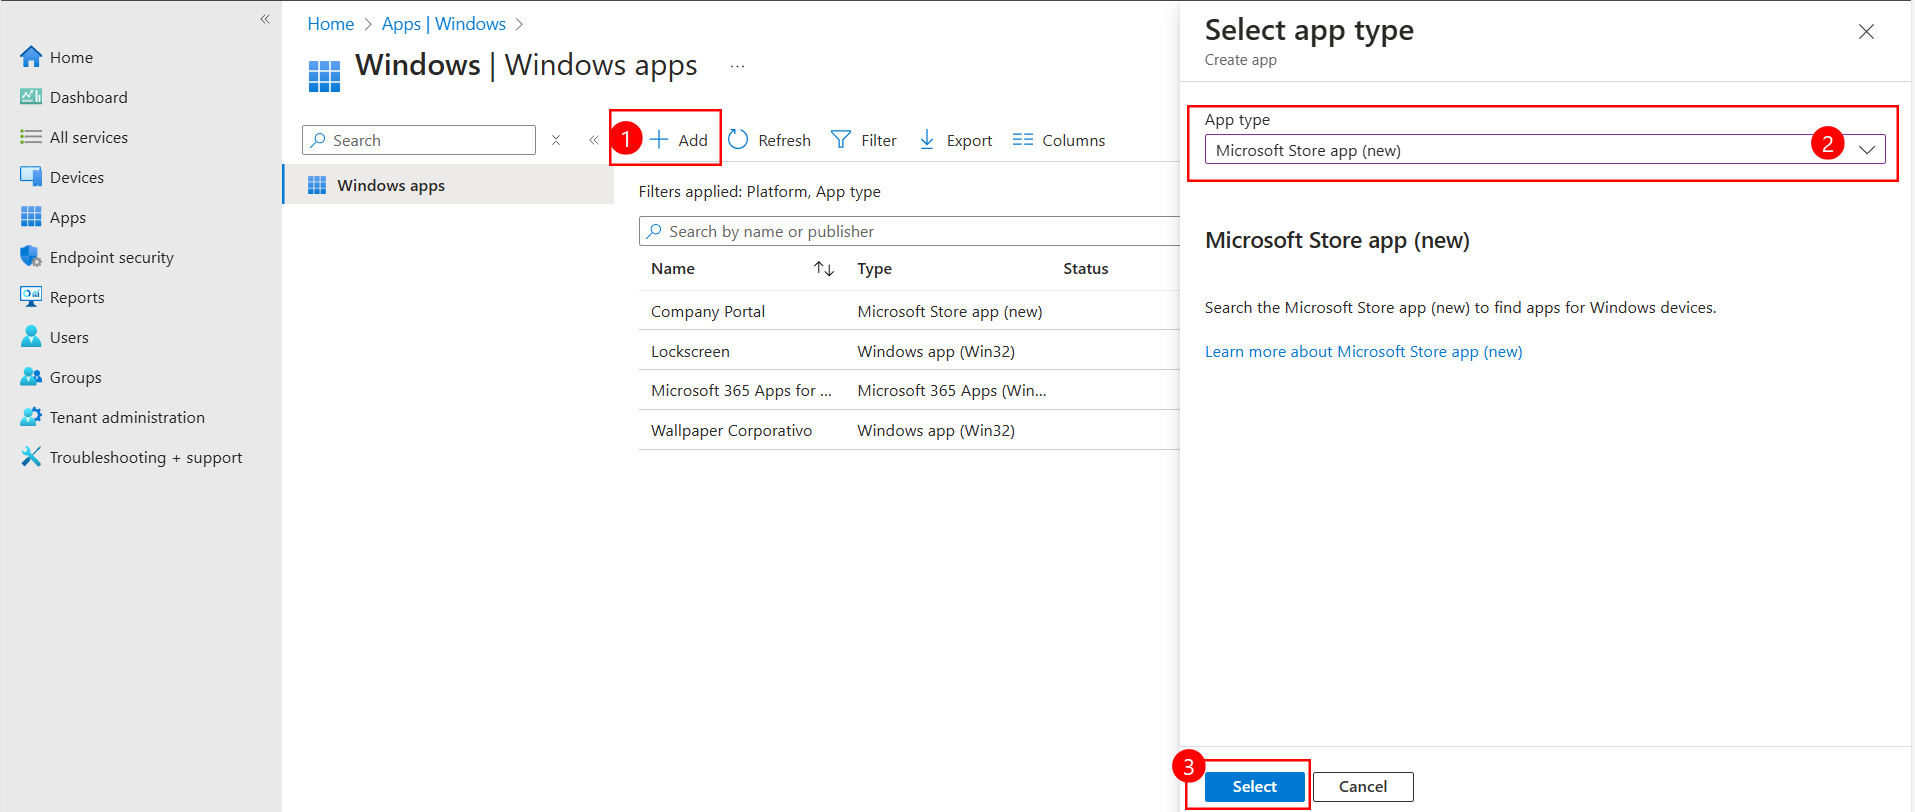
Task: Click the Home breadcrumb link
Action: click(x=331, y=24)
